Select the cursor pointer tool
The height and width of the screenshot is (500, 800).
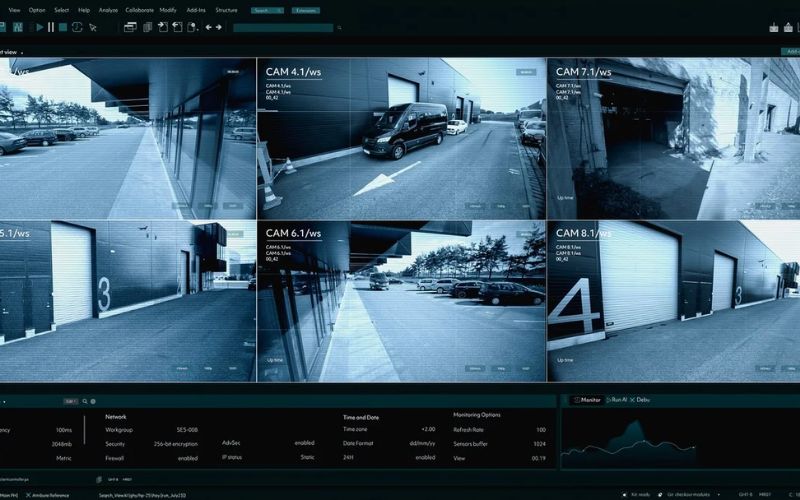(x=92, y=27)
